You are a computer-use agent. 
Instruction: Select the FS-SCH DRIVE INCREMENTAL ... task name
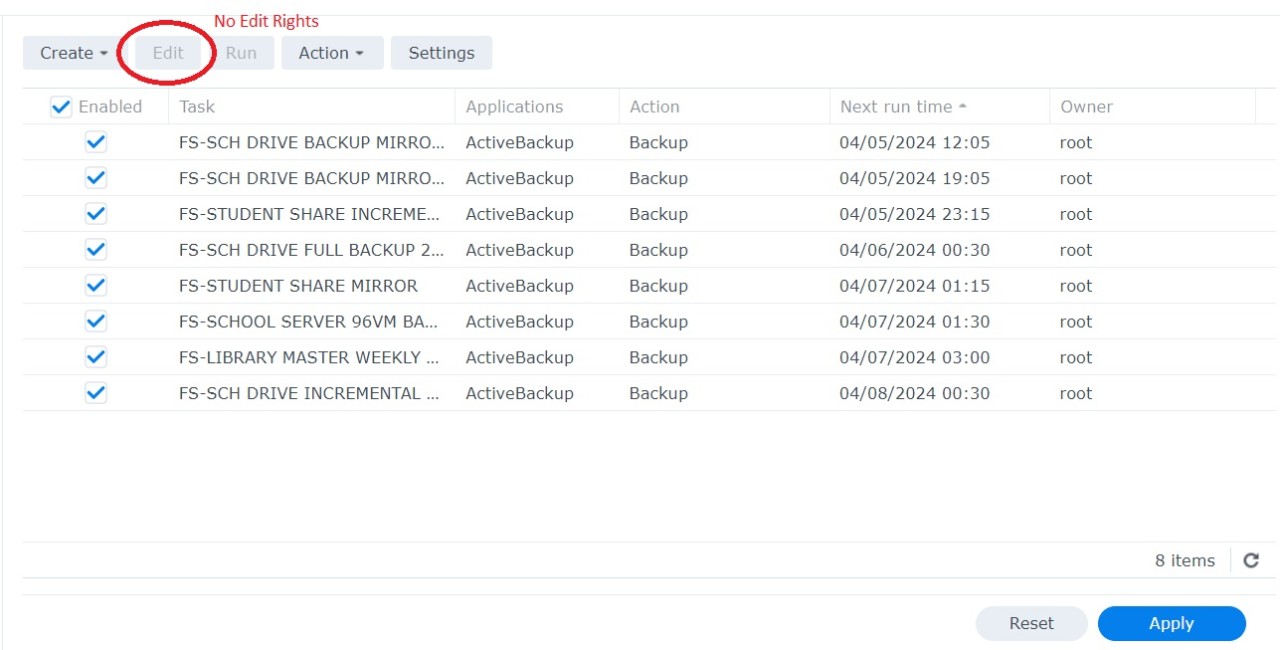(309, 393)
